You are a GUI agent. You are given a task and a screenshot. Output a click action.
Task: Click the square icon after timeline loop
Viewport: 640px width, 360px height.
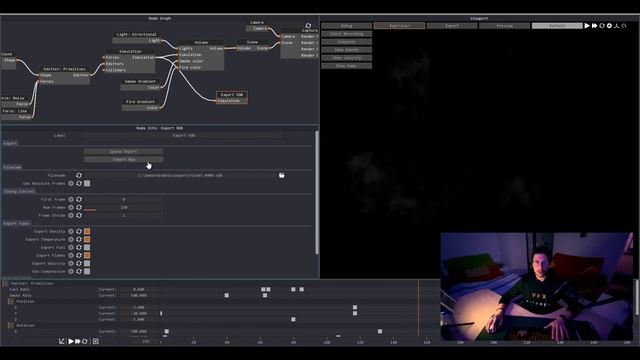(x=96, y=341)
